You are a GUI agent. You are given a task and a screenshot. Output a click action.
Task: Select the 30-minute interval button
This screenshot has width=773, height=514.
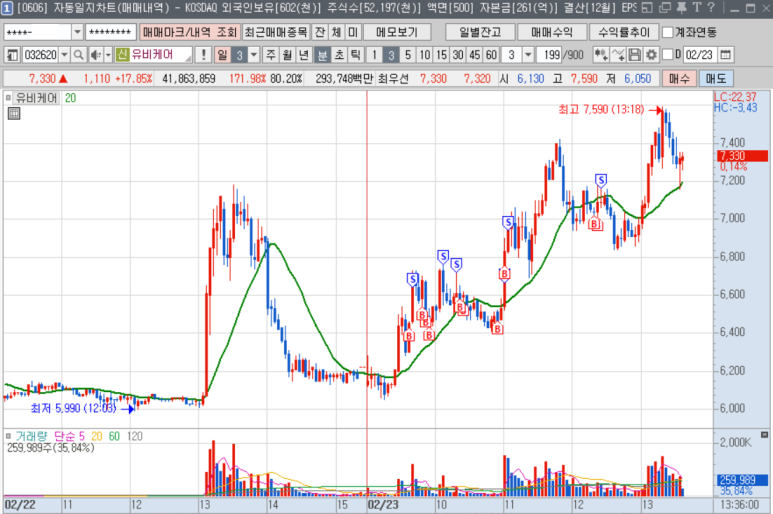click(x=458, y=54)
